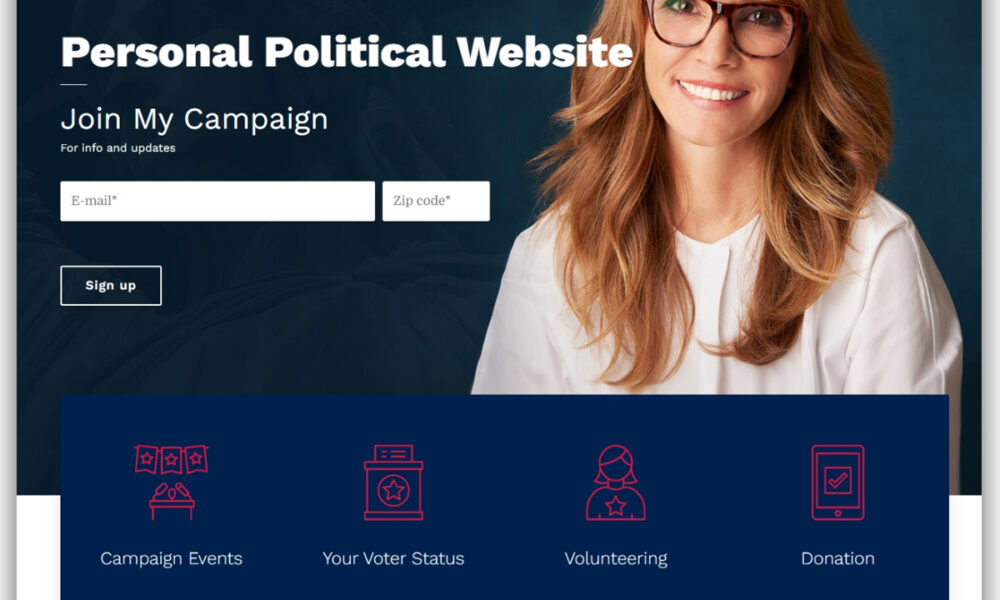Click the checkmark on the tablet screen icon
This screenshot has height=600, width=1000.
click(837, 479)
